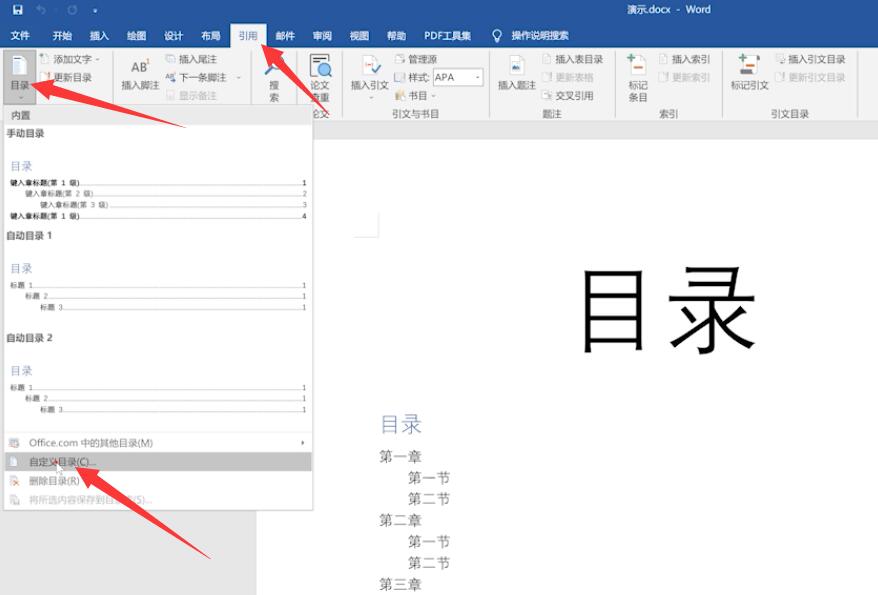878x595 pixels.
Task: Click the 第一章 entry in the document
Action: [x=400, y=457]
